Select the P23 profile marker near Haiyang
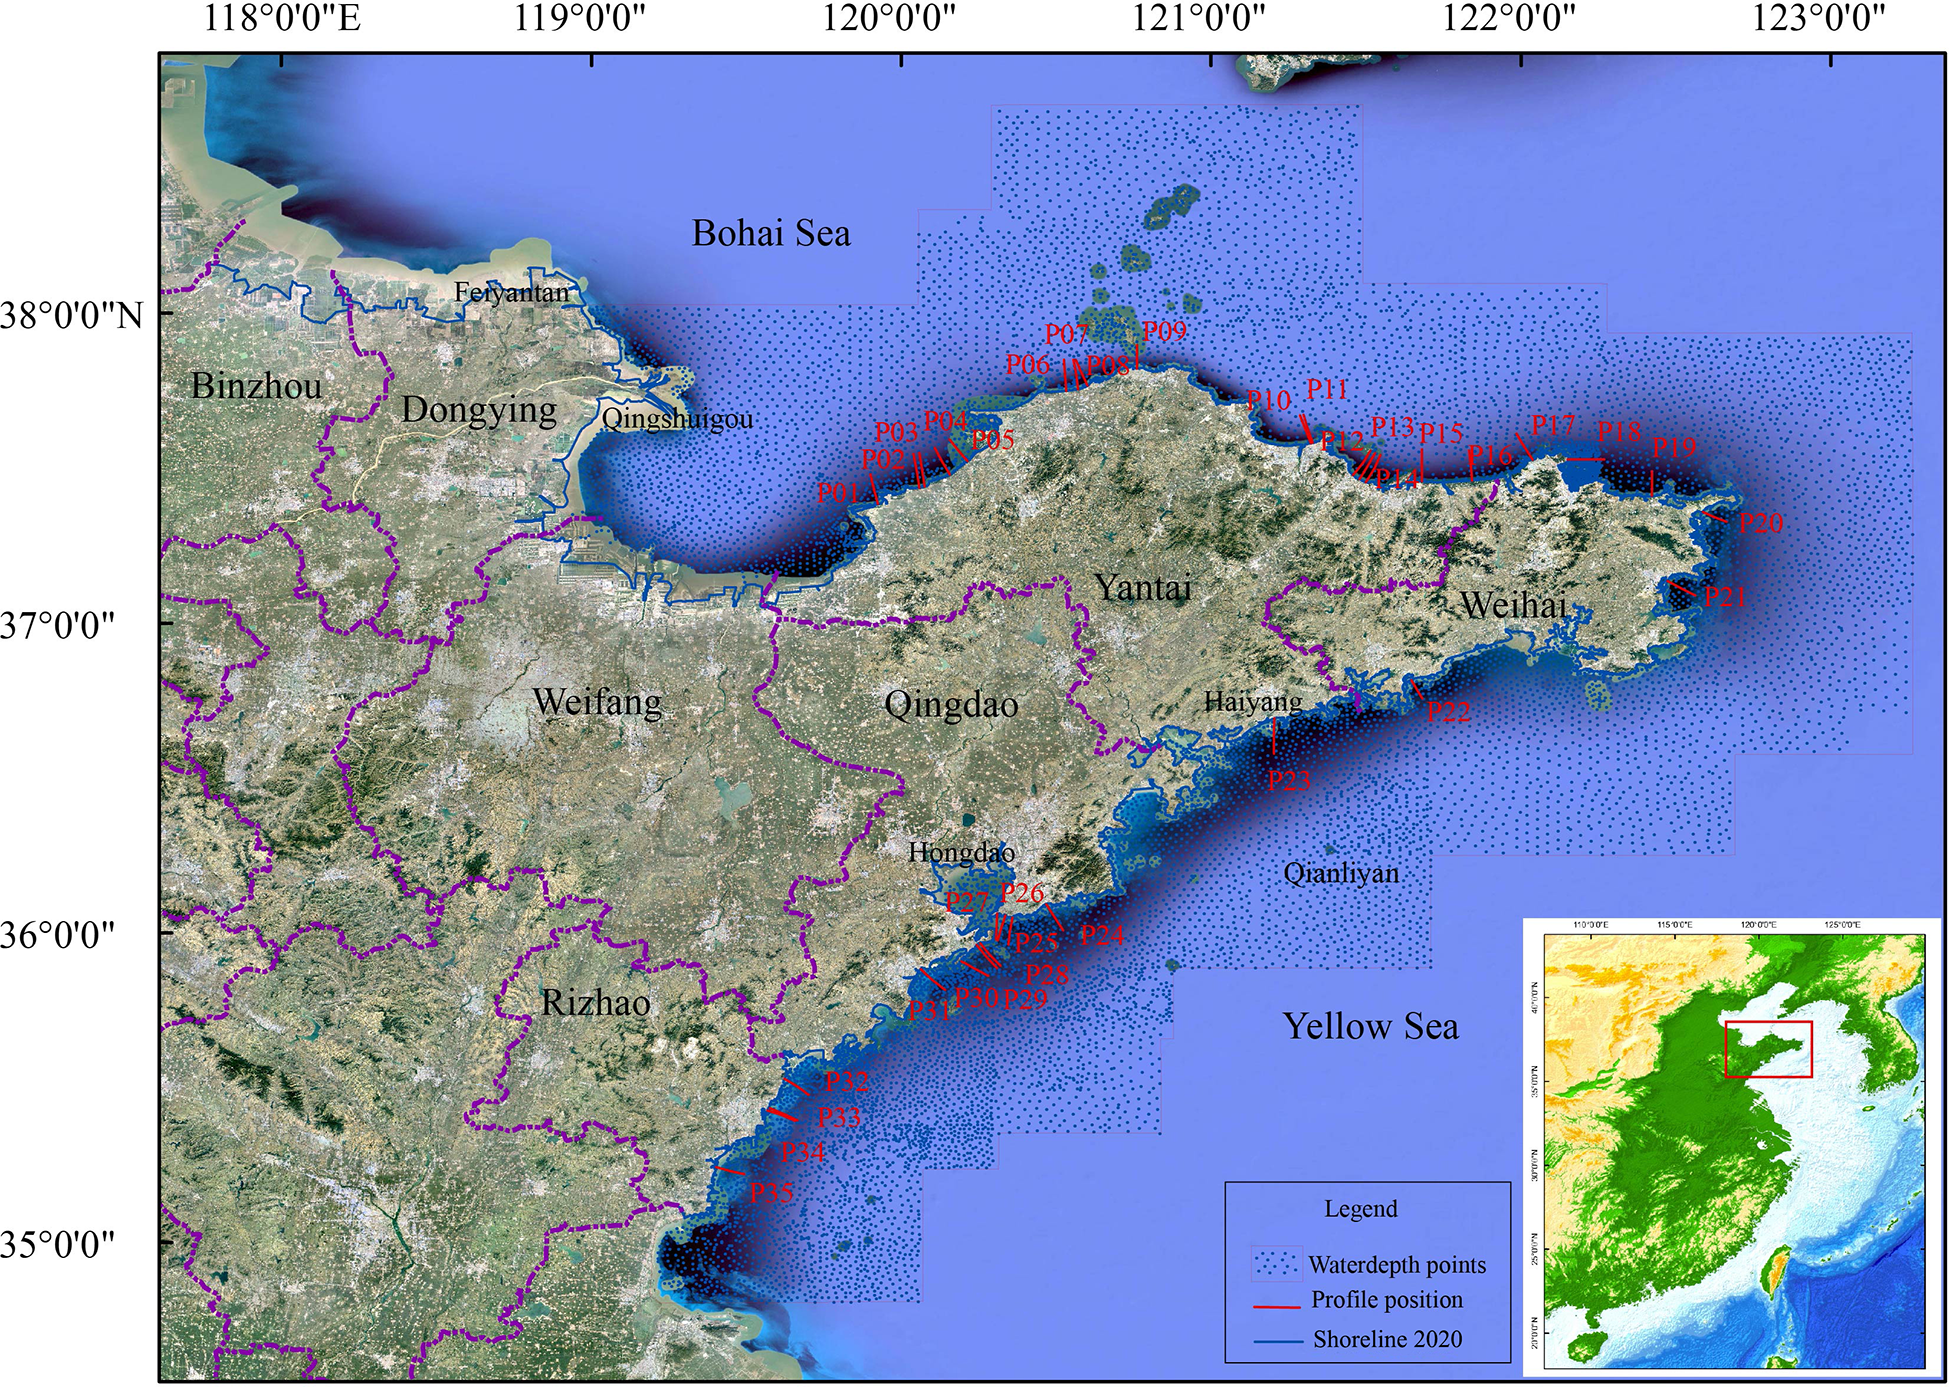The height and width of the screenshot is (1387, 1949). (1273, 737)
